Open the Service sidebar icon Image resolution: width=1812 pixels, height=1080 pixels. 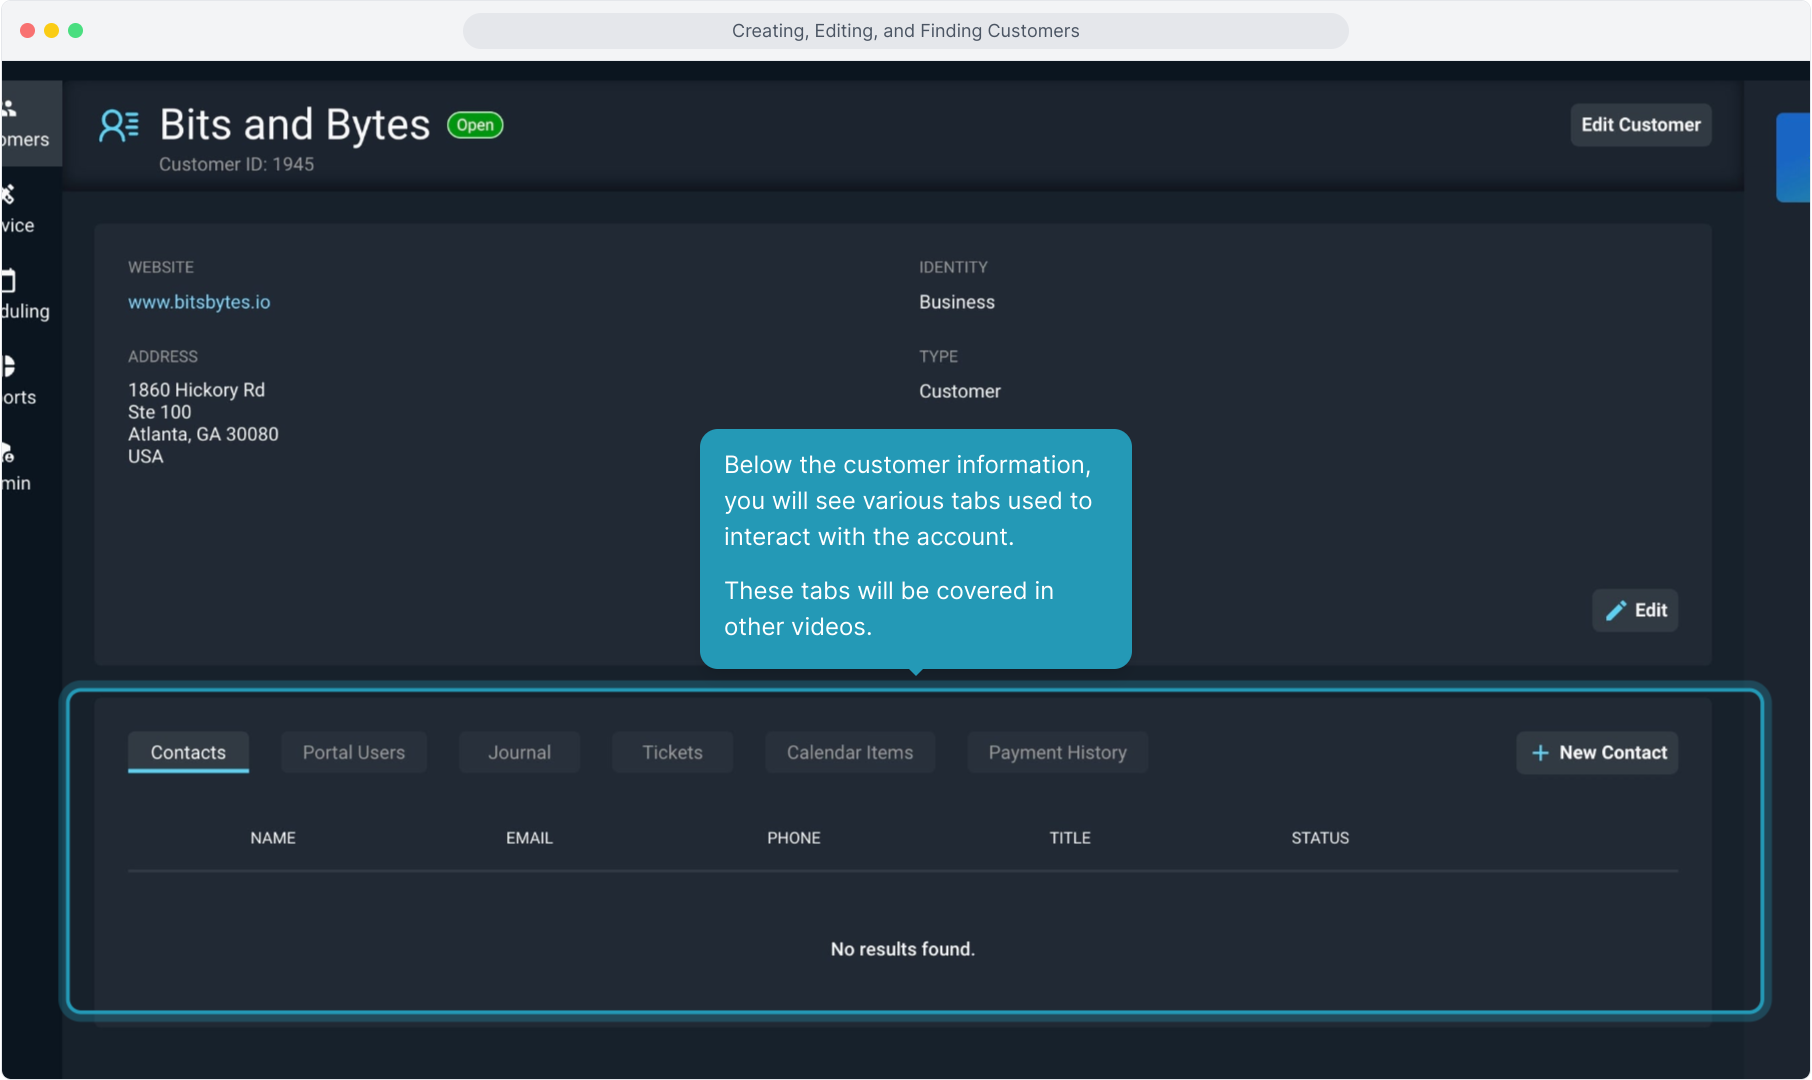[10, 195]
